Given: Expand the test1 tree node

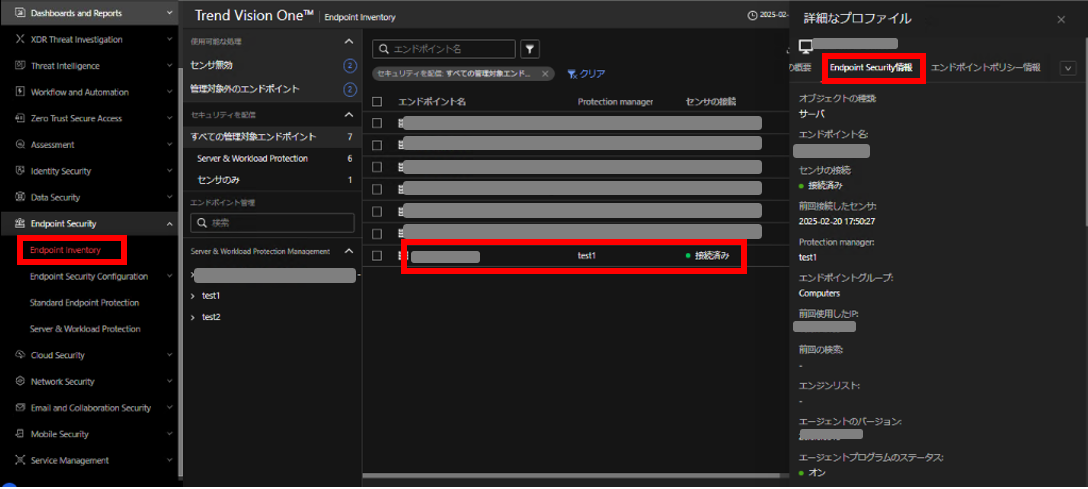Looking at the screenshot, I should [192, 296].
